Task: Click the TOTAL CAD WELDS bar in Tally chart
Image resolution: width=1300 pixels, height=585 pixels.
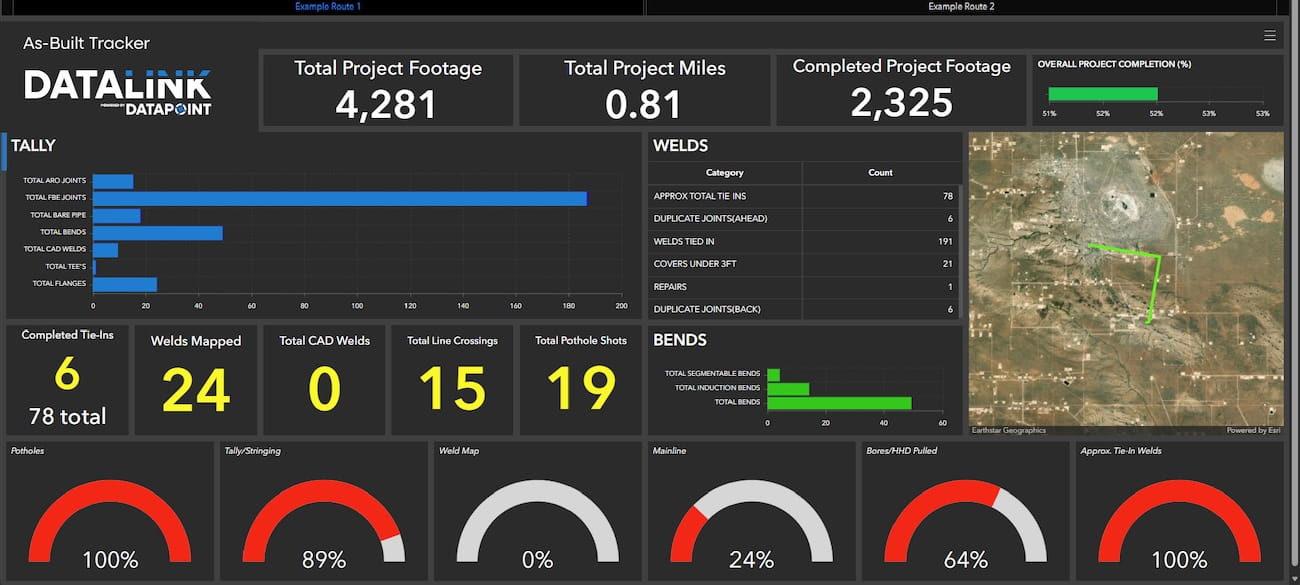Action: click(105, 250)
